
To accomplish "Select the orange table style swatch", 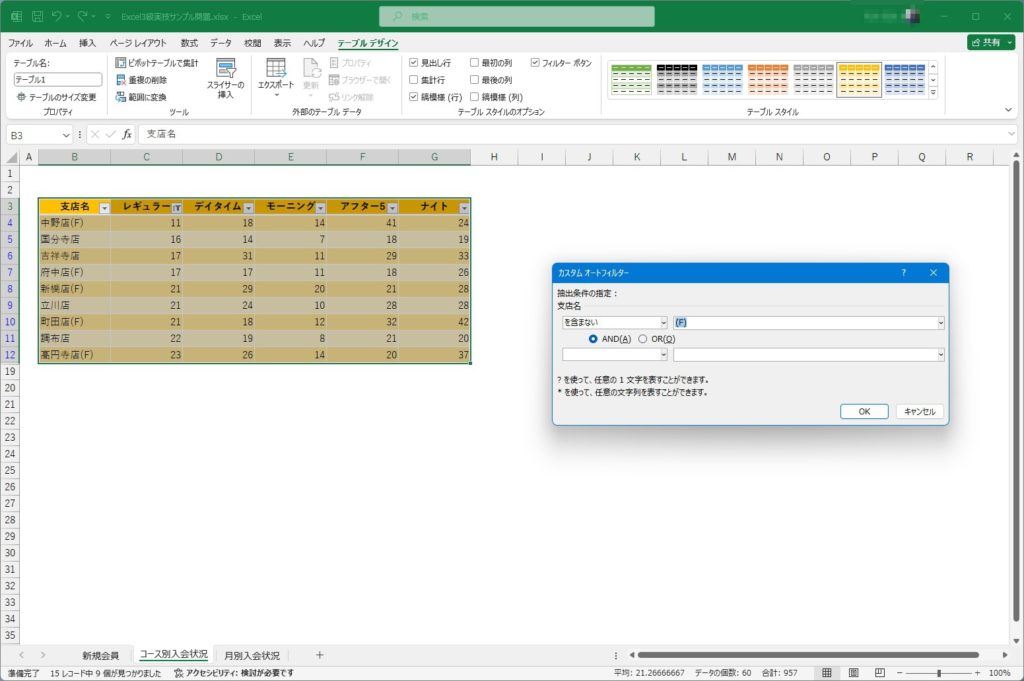I will [768, 79].
